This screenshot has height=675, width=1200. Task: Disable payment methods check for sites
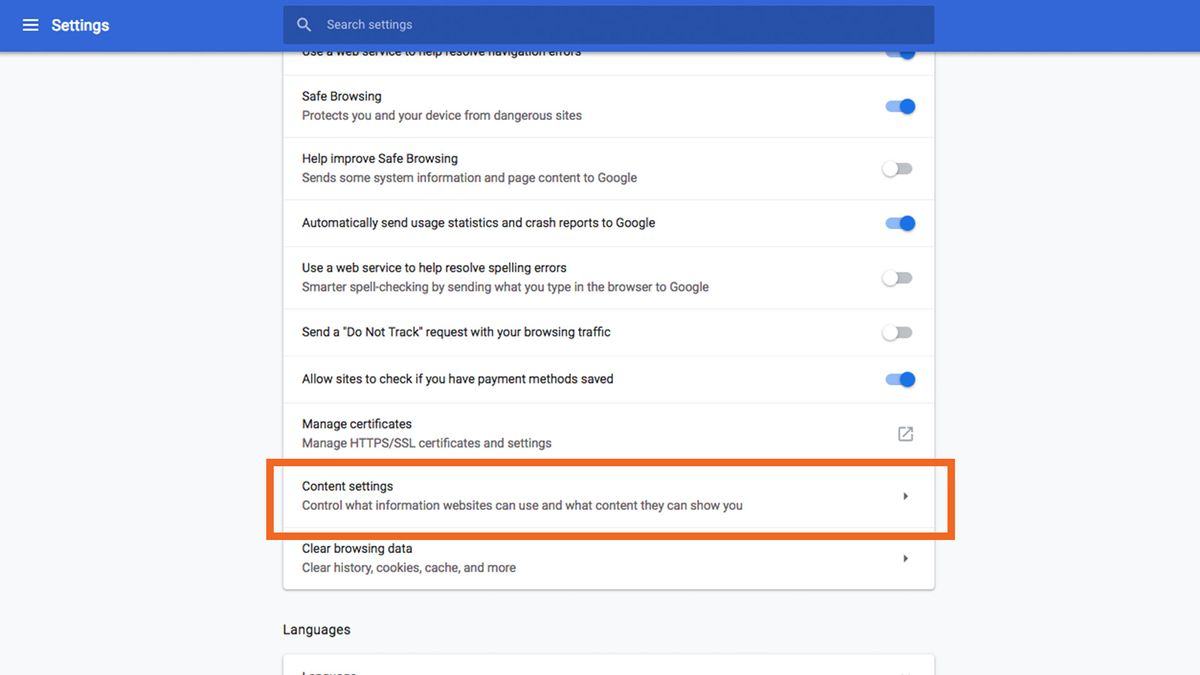899,379
